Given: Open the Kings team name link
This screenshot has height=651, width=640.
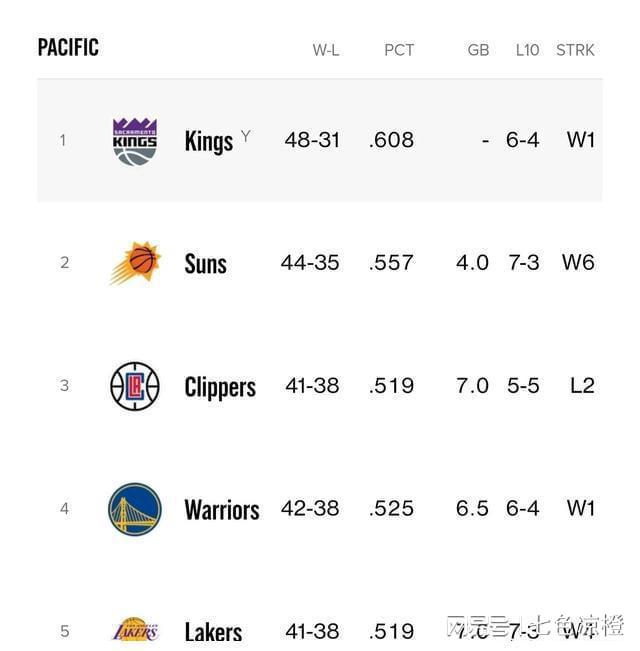Looking at the screenshot, I should click(x=209, y=142).
